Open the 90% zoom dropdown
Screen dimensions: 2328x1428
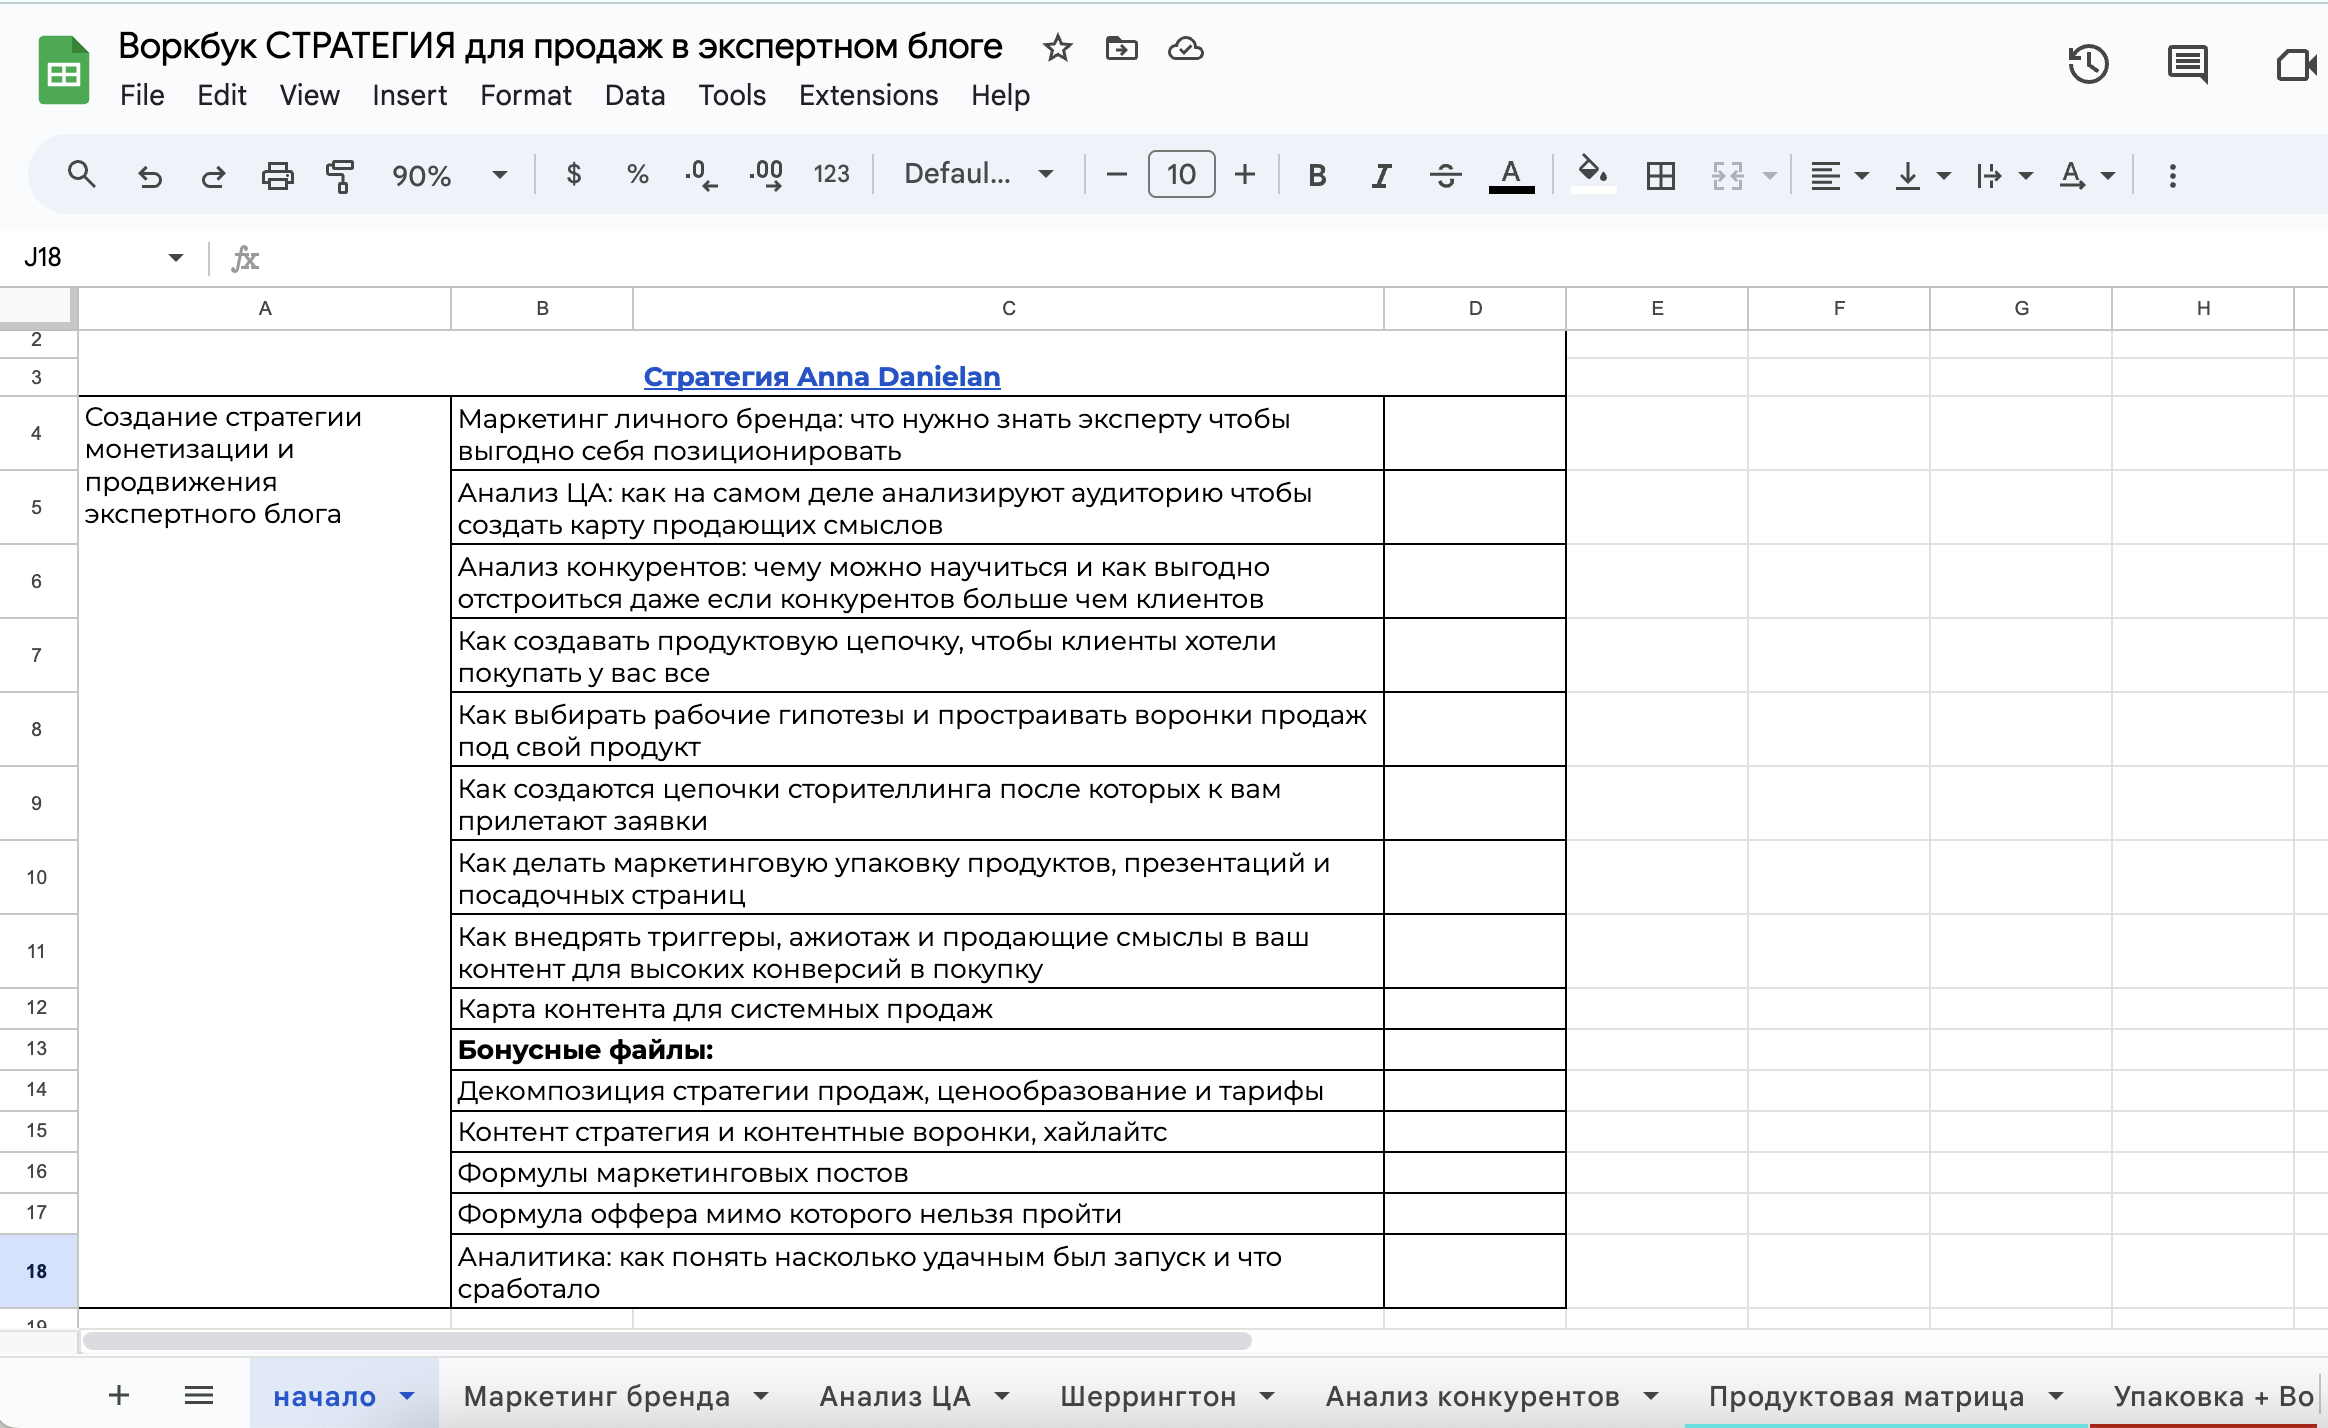[x=449, y=176]
